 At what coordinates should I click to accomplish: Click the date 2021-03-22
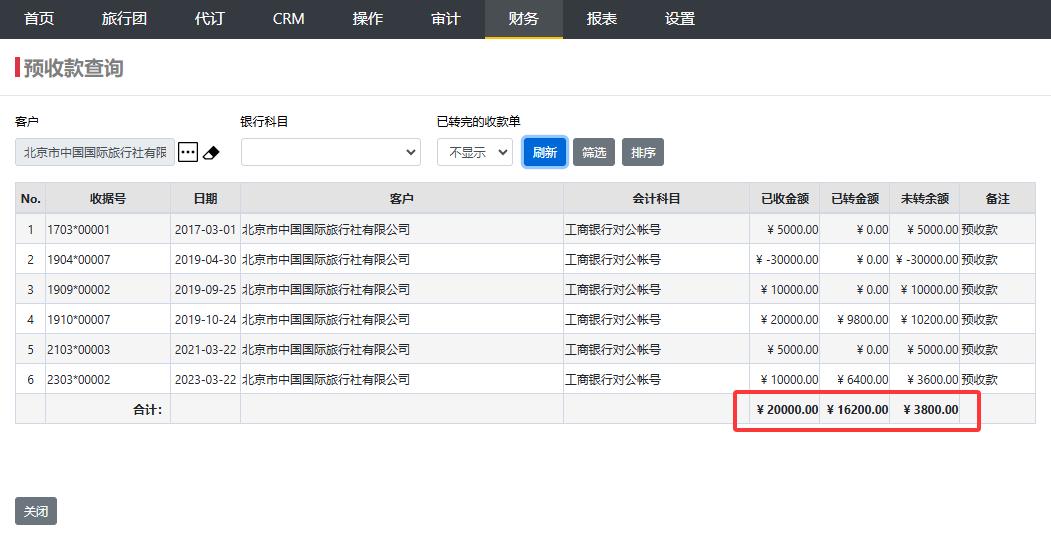(x=205, y=349)
